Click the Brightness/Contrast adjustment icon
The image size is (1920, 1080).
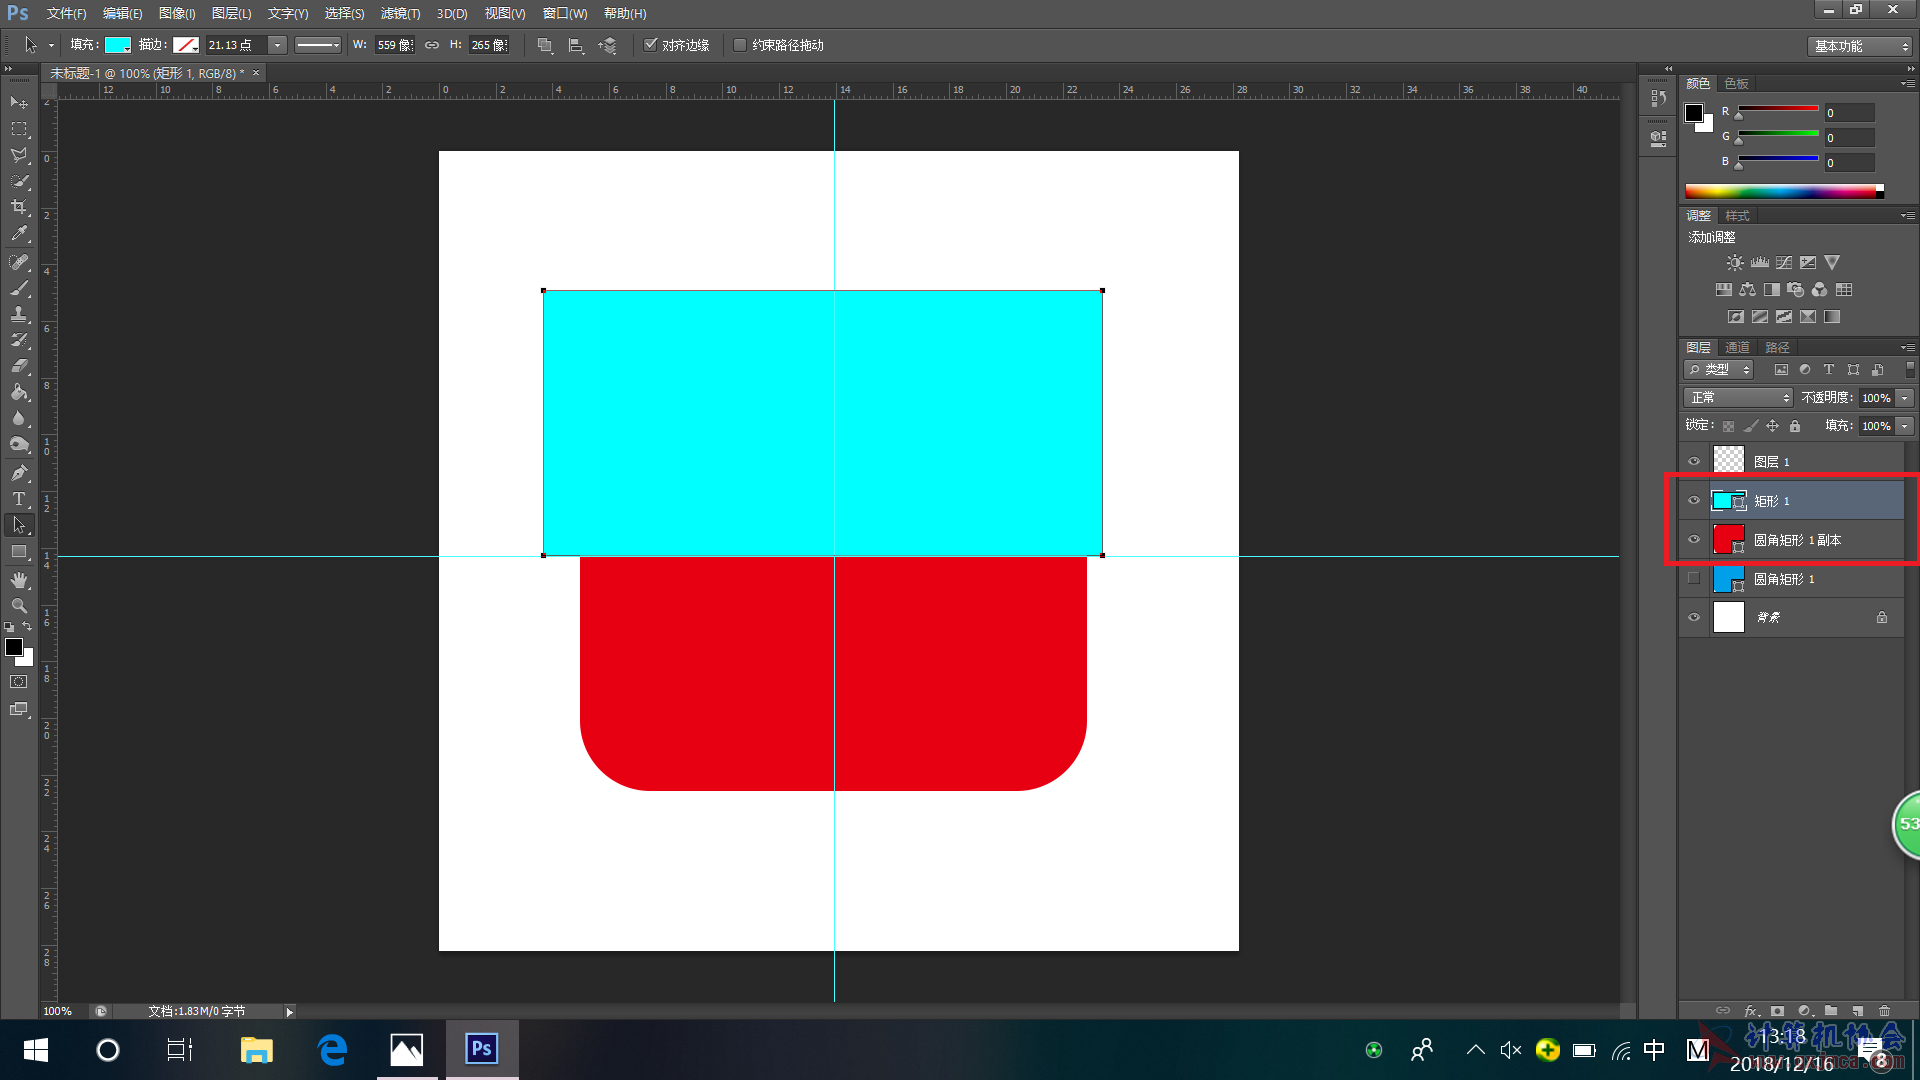tap(1735, 262)
